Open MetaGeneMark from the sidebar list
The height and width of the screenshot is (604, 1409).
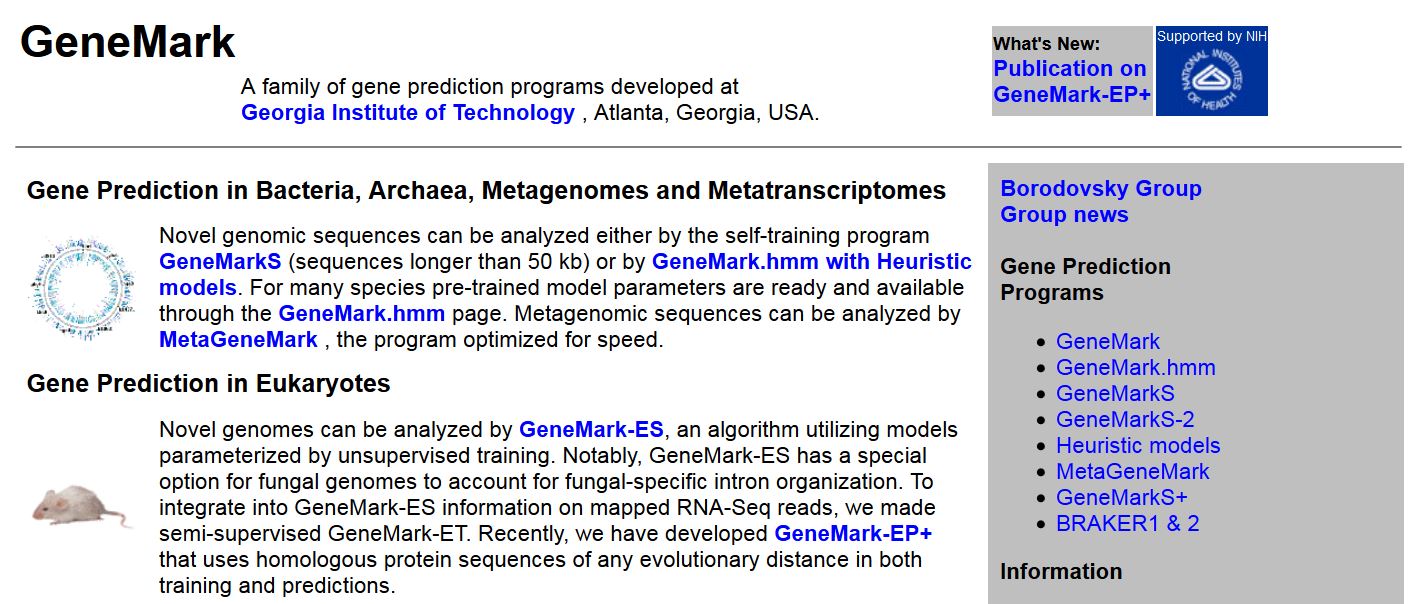[1133, 472]
